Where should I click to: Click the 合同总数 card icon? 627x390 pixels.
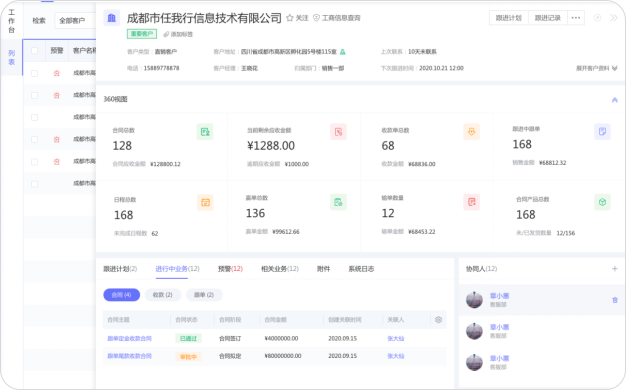click(205, 132)
